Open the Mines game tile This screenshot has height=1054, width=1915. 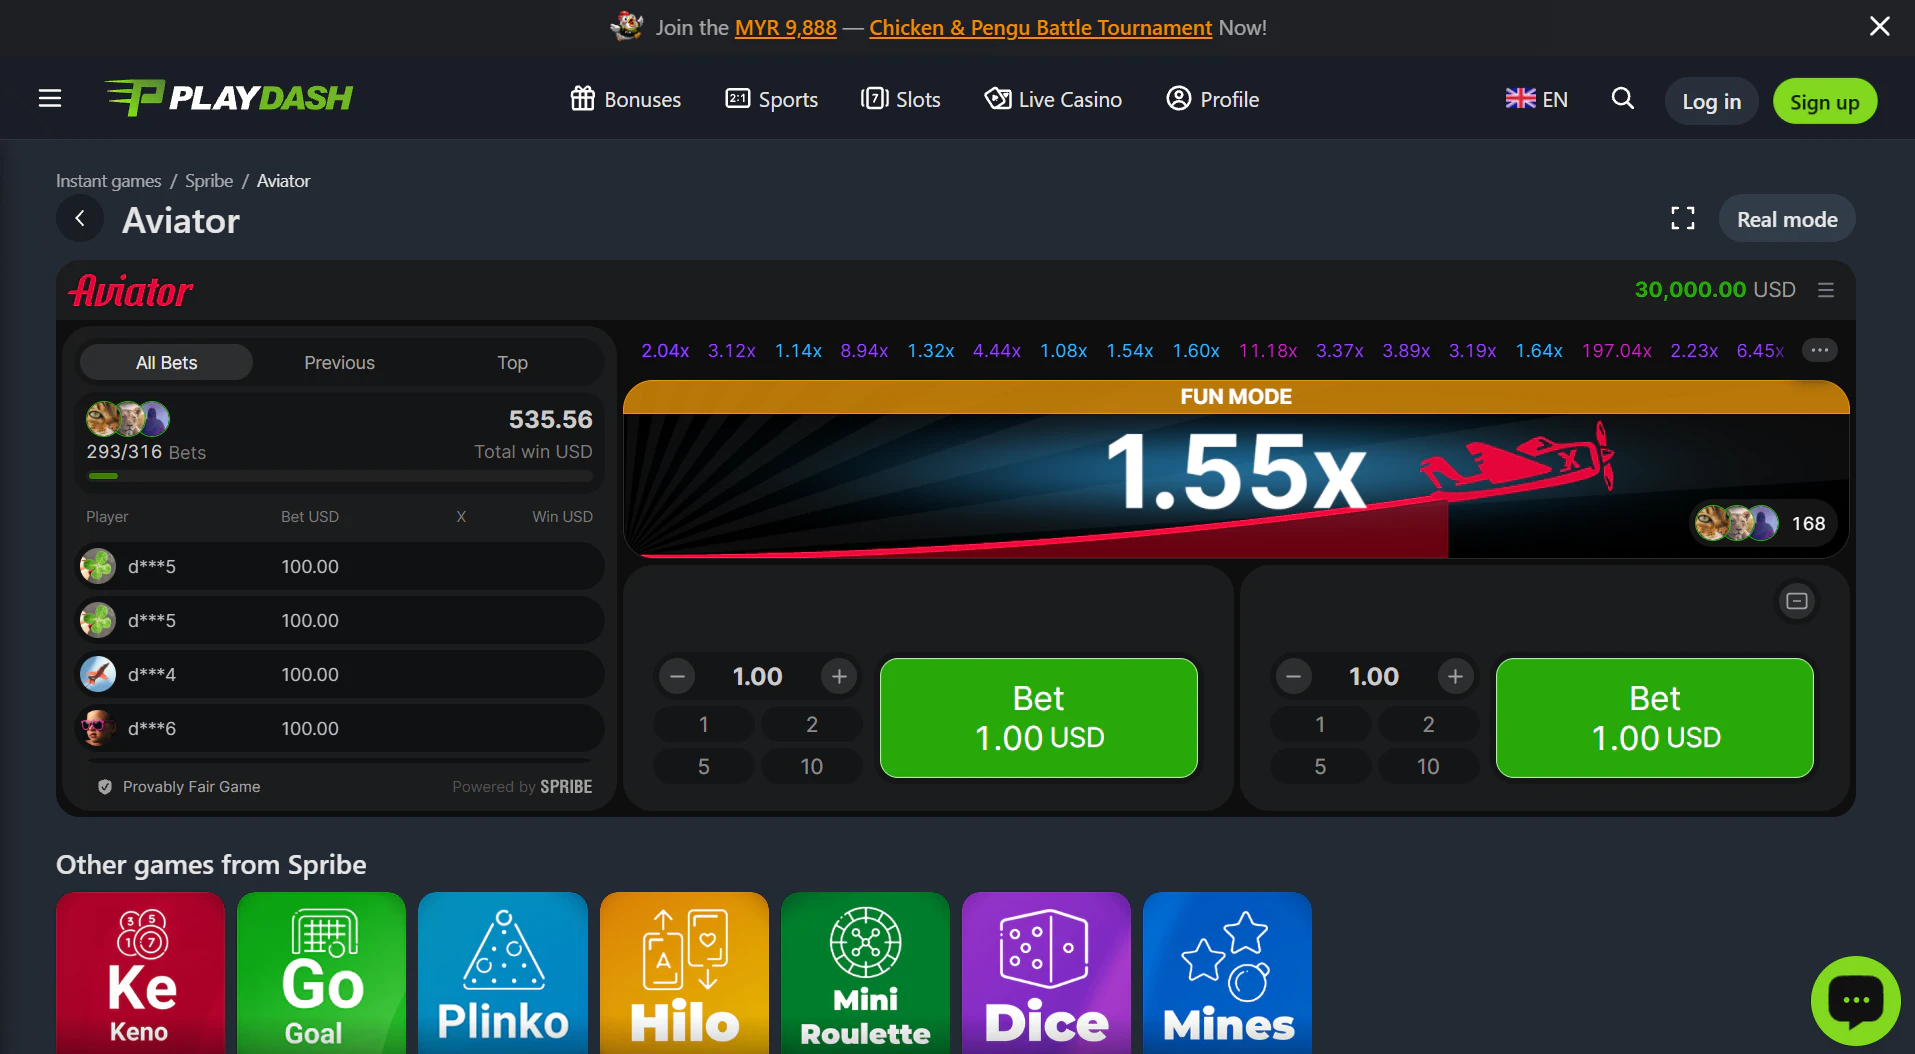pos(1228,972)
